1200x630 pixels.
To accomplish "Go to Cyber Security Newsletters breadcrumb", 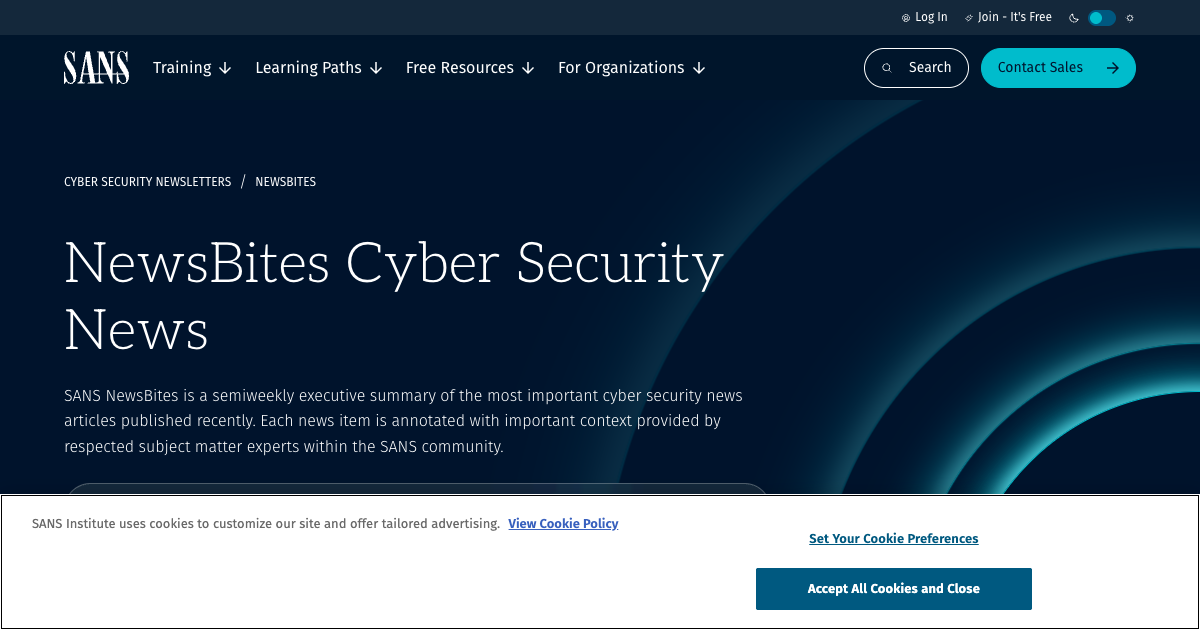I will (x=147, y=182).
